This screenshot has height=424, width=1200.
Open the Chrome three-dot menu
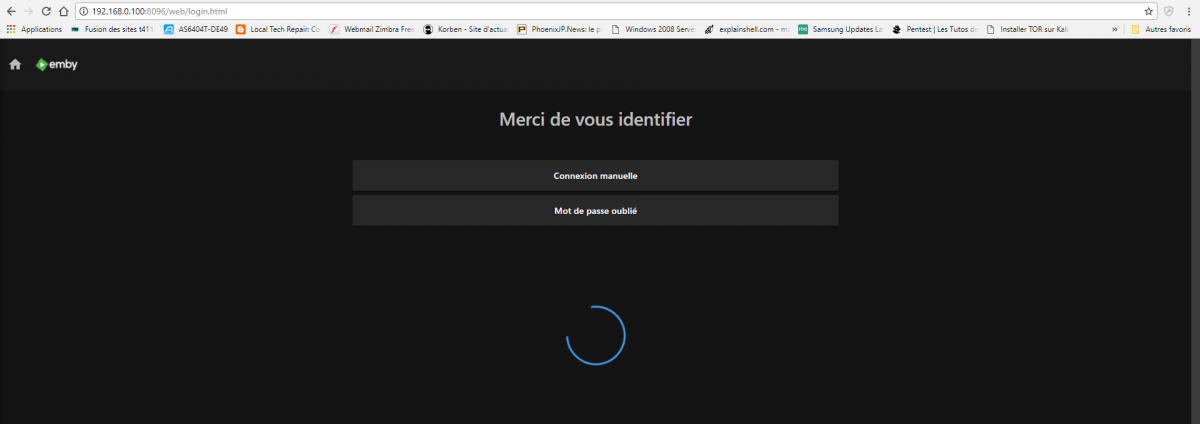[1189, 11]
